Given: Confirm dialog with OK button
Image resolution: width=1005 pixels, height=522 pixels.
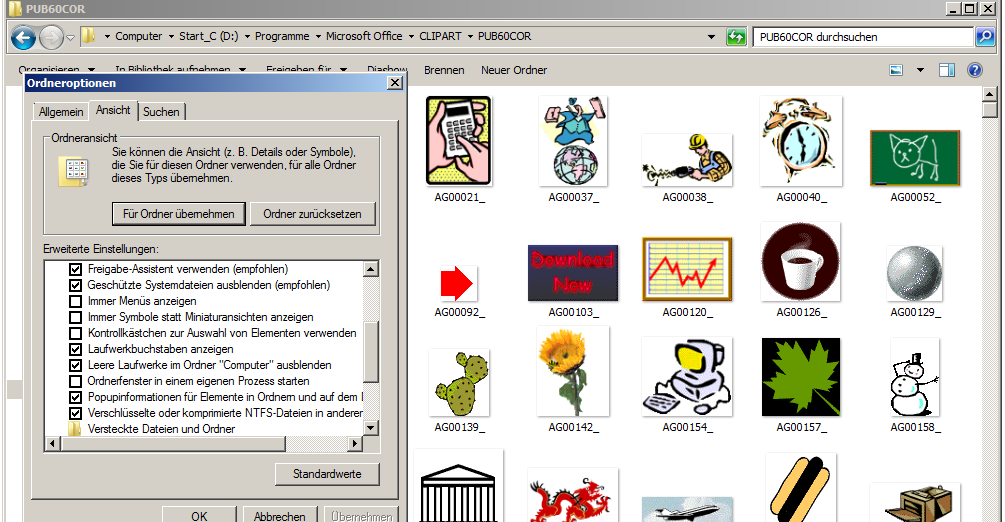Looking at the screenshot, I should point(199,515).
